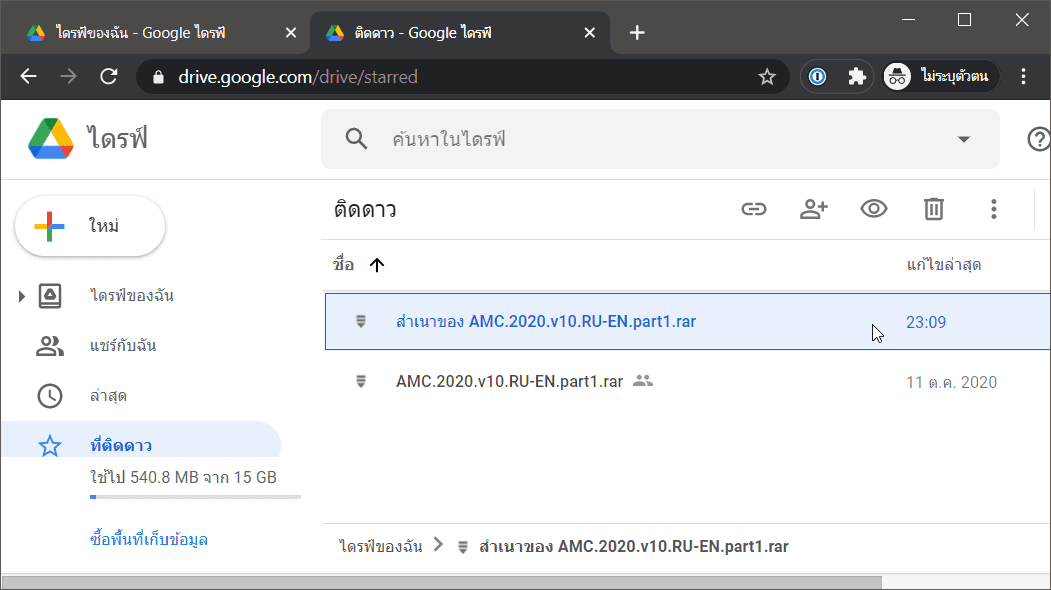The height and width of the screenshot is (590, 1051).
Task: Click the 1Password extension icon
Action: [817, 76]
